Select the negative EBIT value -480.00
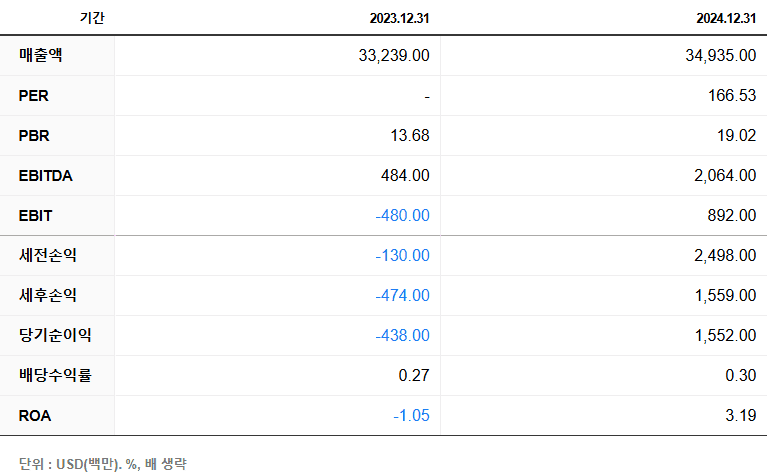Viewport: 767px width, 475px height. pos(402,216)
